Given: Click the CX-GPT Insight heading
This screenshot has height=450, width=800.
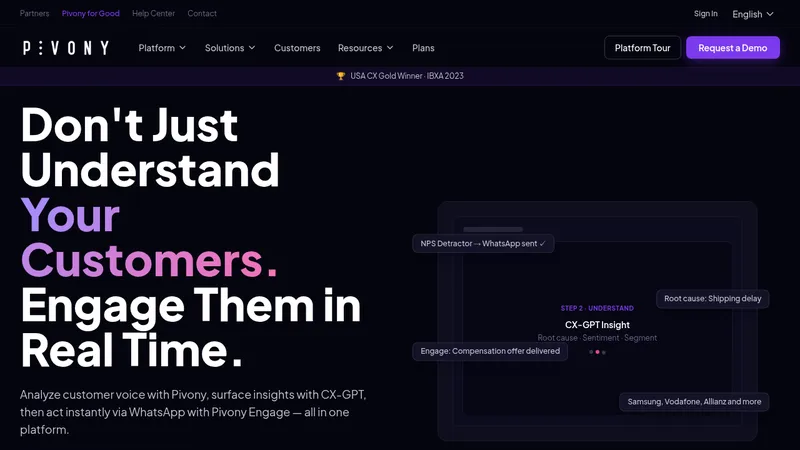Looking at the screenshot, I should 597,325.
